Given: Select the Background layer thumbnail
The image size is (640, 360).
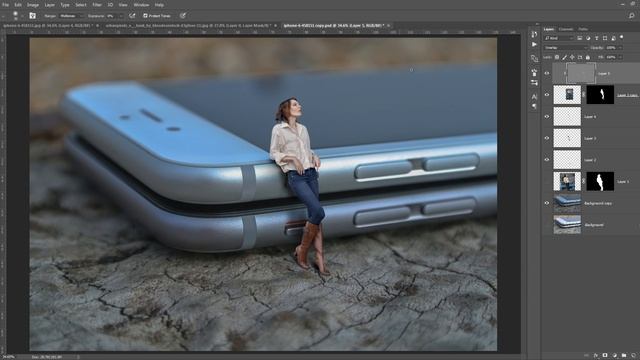Looking at the screenshot, I should pyautogui.click(x=567, y=224).
